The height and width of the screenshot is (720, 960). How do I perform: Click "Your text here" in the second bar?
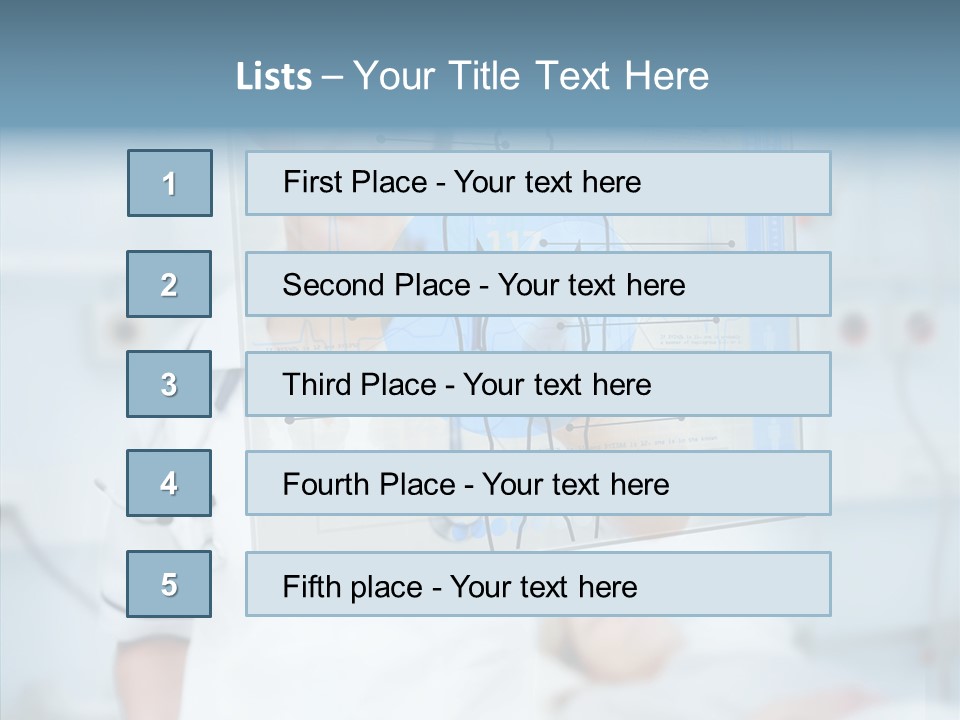tap(591, 285)
